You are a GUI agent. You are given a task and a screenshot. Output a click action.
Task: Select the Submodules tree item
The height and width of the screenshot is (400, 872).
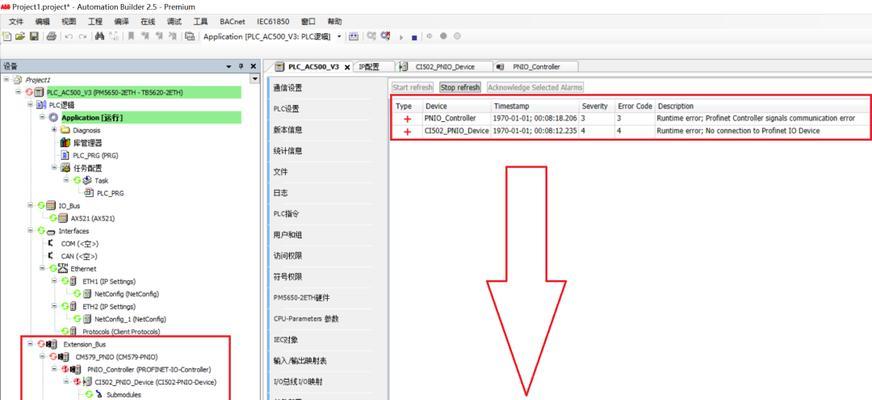[123, 395]
